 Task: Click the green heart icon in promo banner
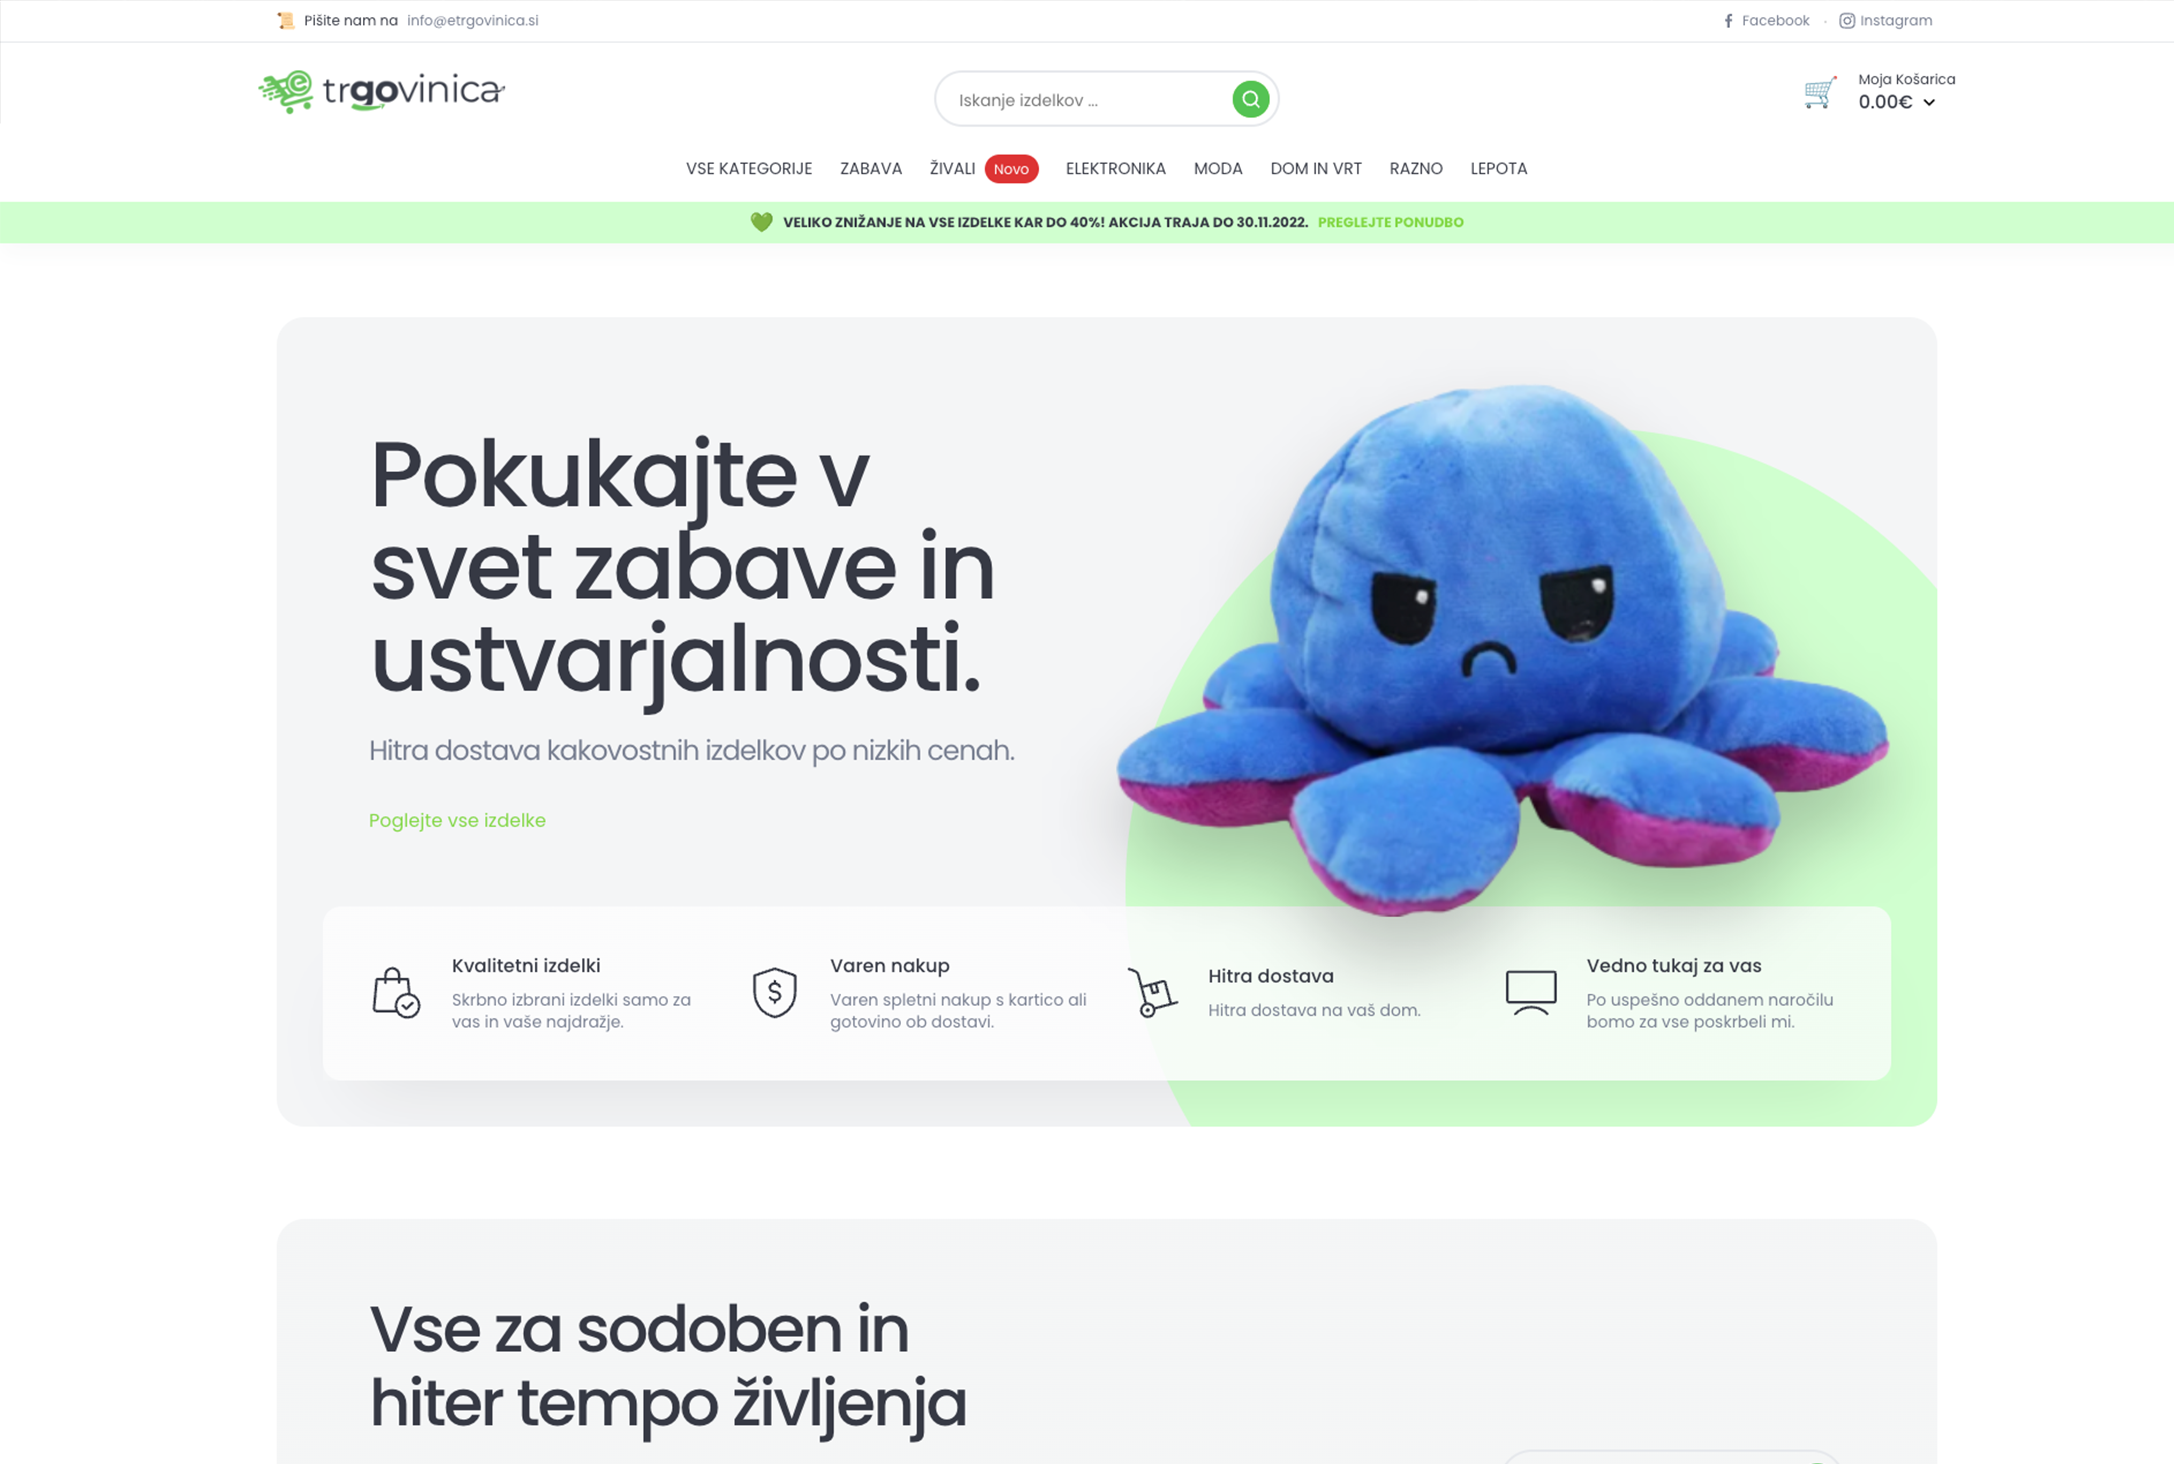tap(761, 222)
